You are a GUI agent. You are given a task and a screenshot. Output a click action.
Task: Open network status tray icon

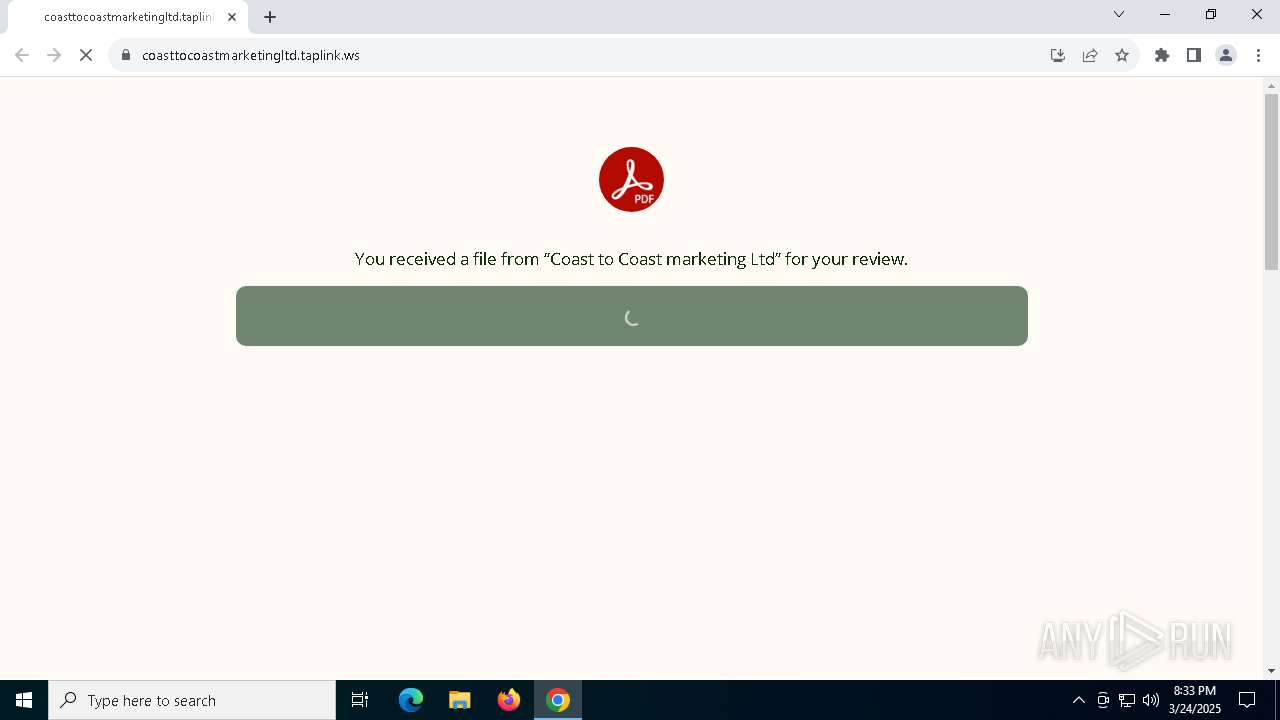(1127, 700)
